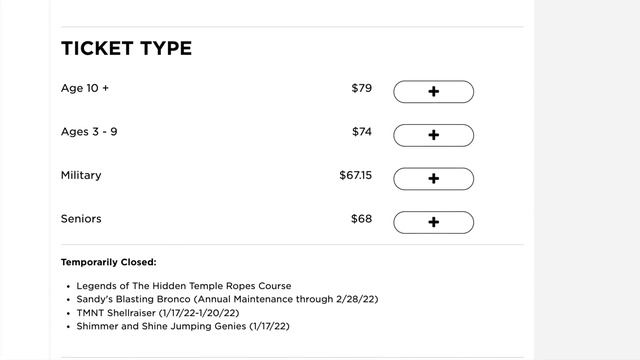Click Legends of The Hidden Temple Ropes Course

[x=184, y=286]
